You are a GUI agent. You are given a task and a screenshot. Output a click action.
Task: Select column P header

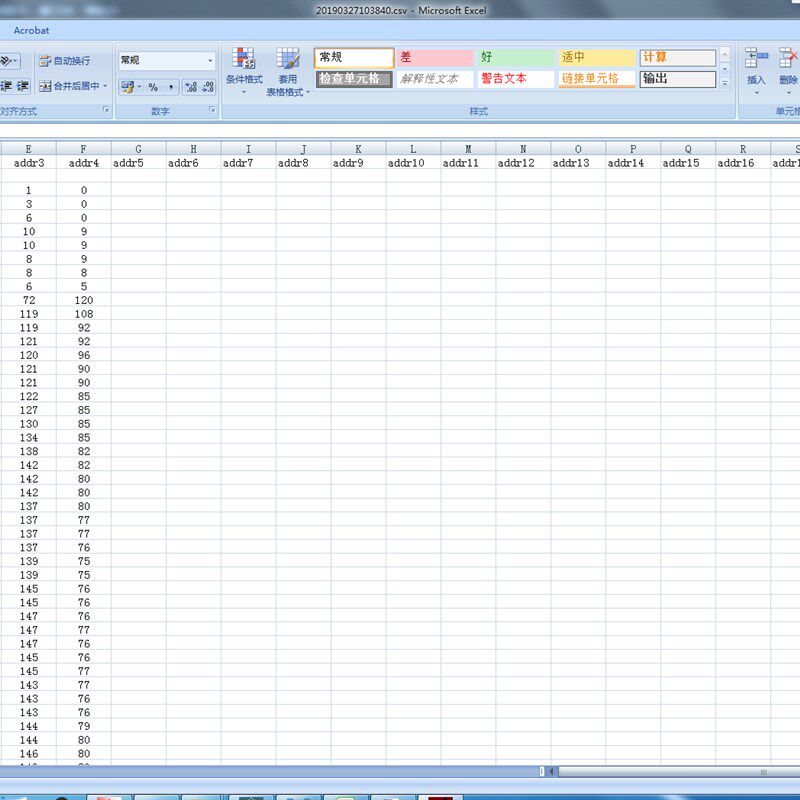[633, 148]
